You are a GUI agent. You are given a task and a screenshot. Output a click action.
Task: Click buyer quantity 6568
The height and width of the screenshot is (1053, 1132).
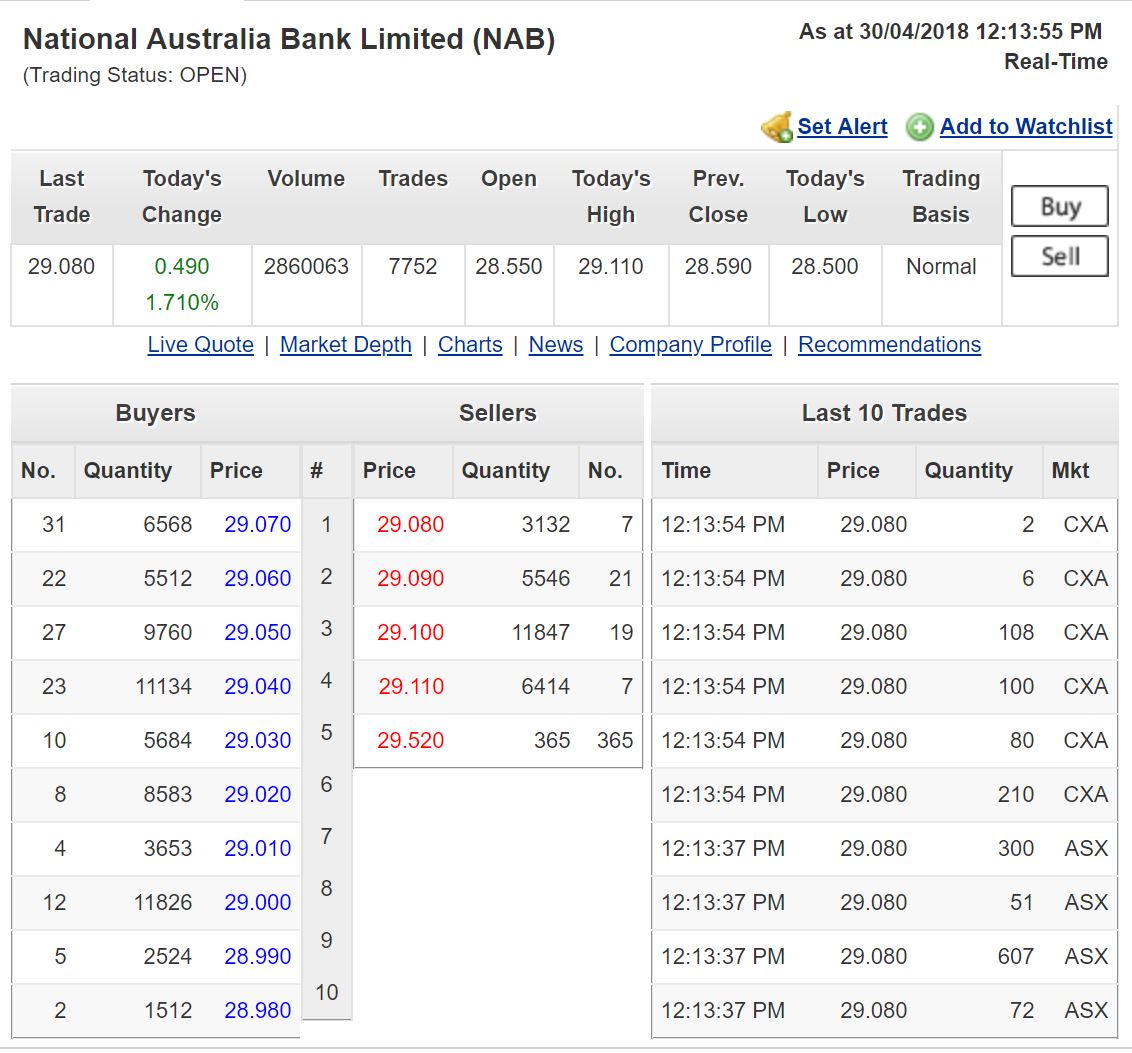(167, 524)
